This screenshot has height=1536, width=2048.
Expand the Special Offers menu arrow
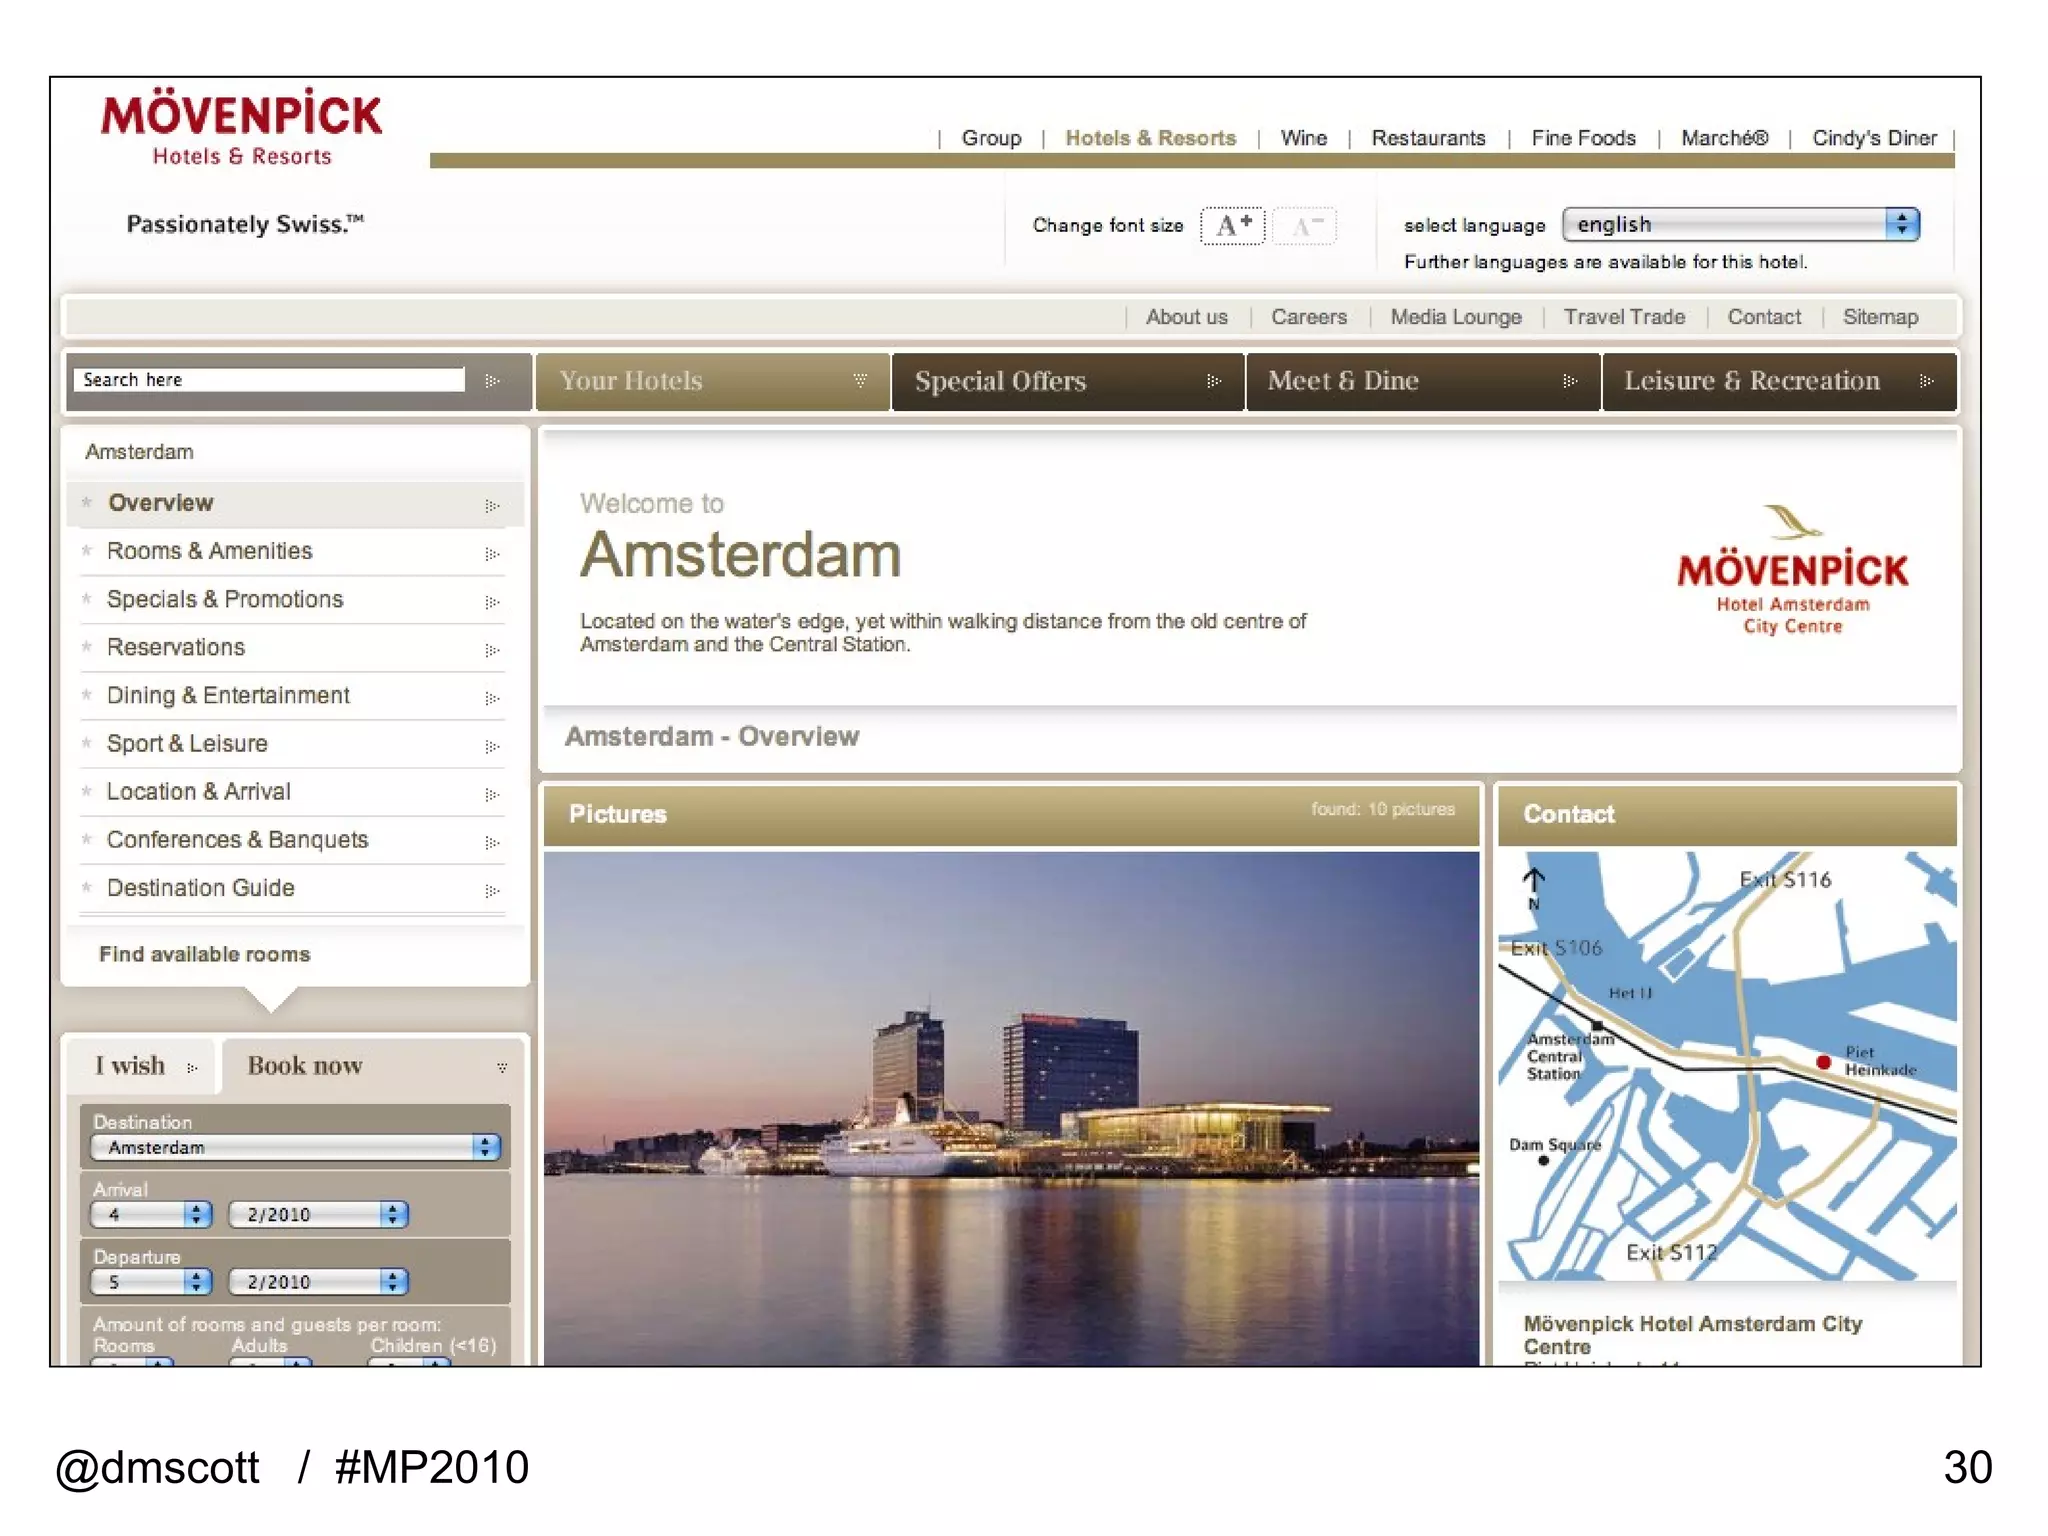[x=1214, y=381]
